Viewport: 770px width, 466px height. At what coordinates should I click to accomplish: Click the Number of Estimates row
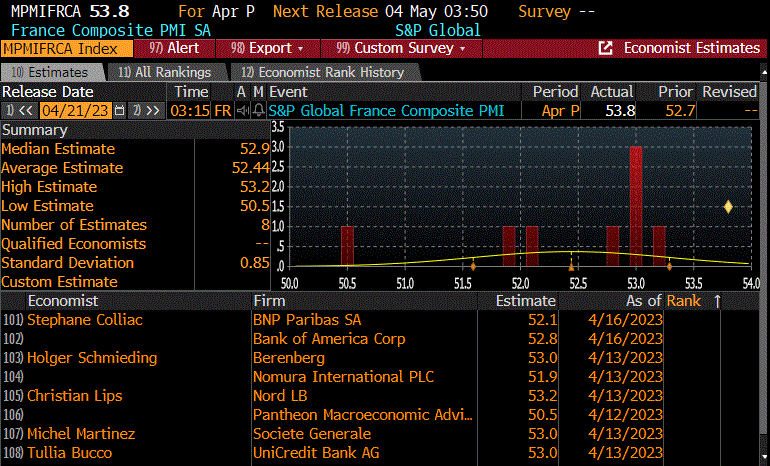pos(135,225)
